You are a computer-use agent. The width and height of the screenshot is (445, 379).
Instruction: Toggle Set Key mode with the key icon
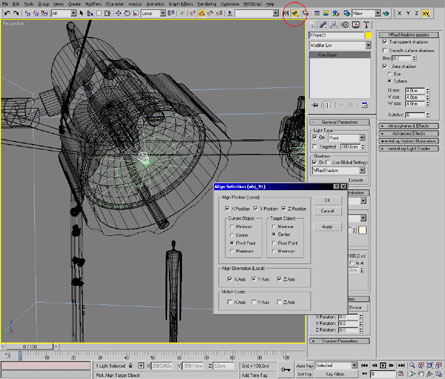(286, 369)
